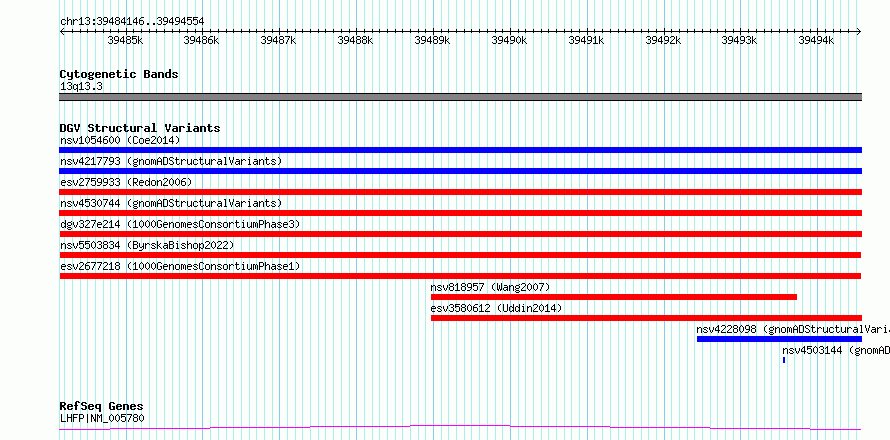Select the red bar under esv2759933
The width and height of the screenshot is (890, 440).
(460, 192)
